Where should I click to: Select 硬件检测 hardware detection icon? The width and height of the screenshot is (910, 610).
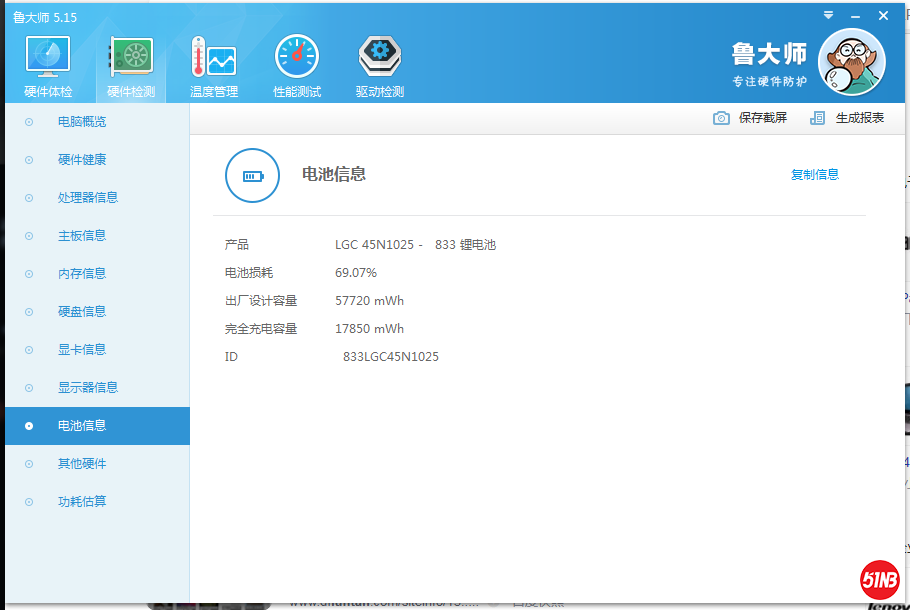click(x=131, y=58)
